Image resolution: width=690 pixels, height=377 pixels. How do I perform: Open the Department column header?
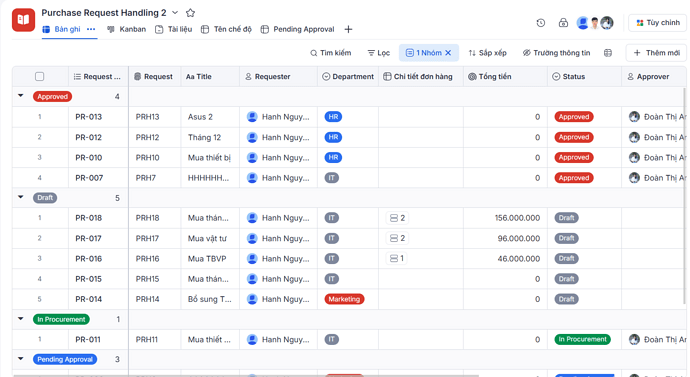click(348, 77)
